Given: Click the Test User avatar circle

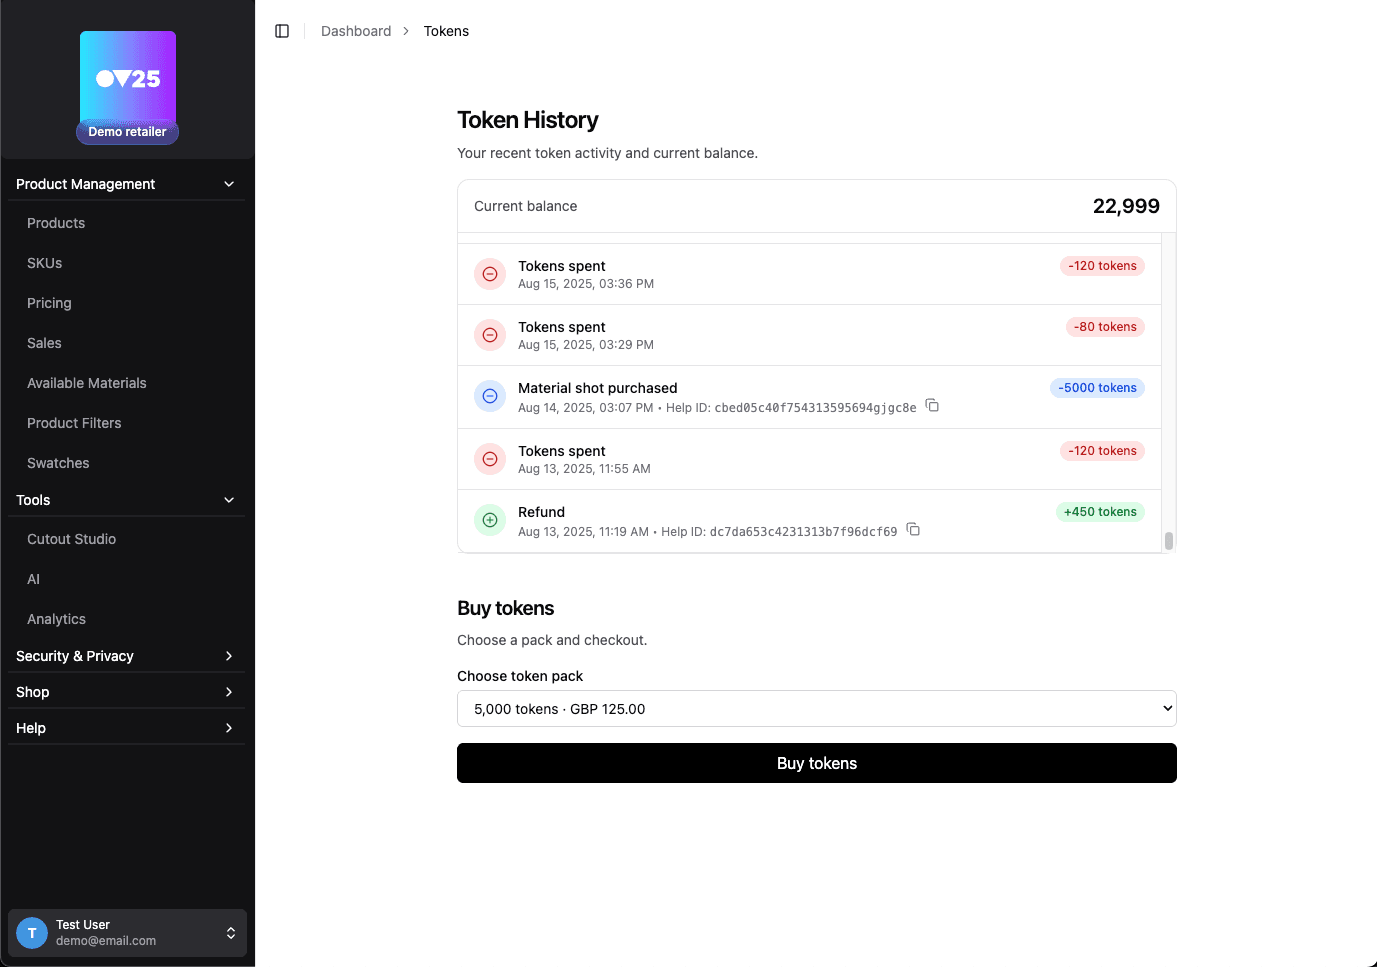Looking at the screenshot, I should click(x=31, y=932).
